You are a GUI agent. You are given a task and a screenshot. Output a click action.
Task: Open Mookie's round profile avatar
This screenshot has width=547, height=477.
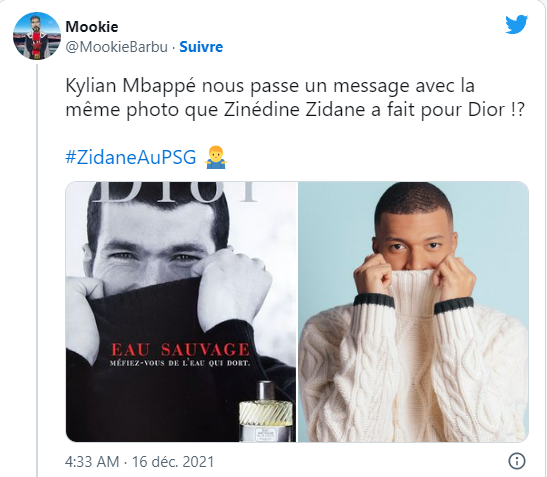click(x=37, y=36)
